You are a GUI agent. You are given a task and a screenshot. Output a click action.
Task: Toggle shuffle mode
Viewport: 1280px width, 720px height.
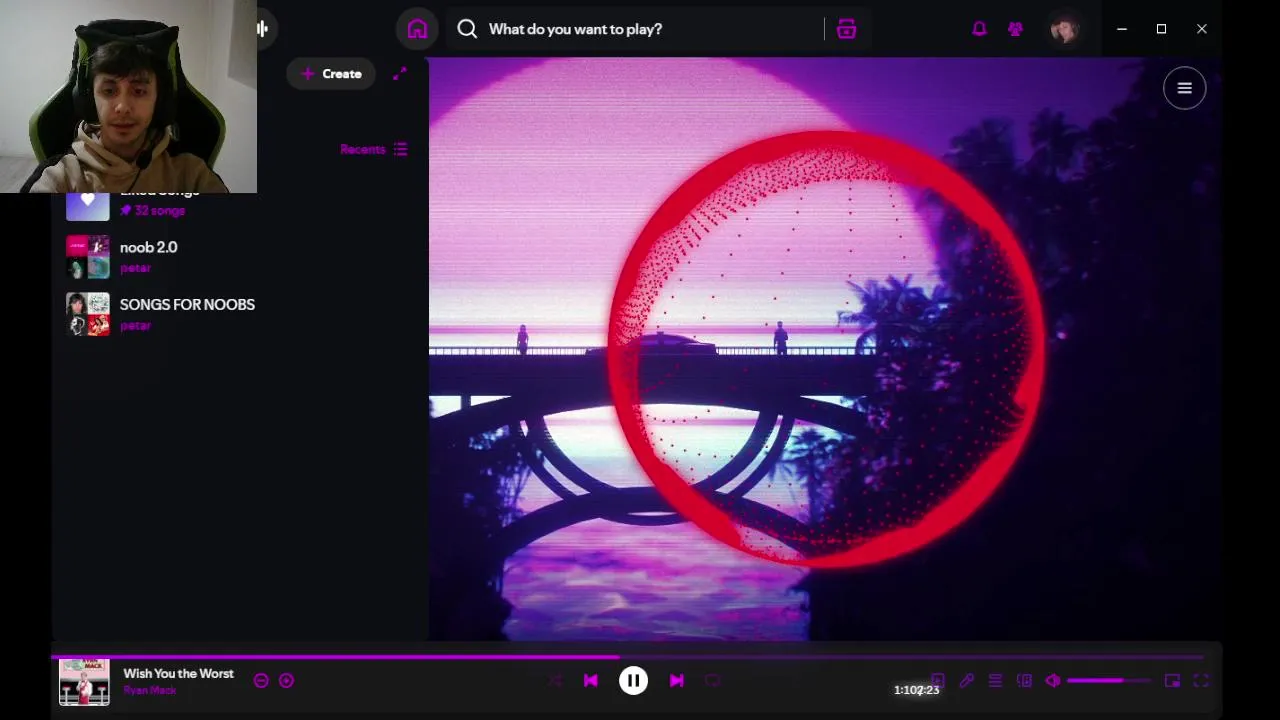[556, 681]
